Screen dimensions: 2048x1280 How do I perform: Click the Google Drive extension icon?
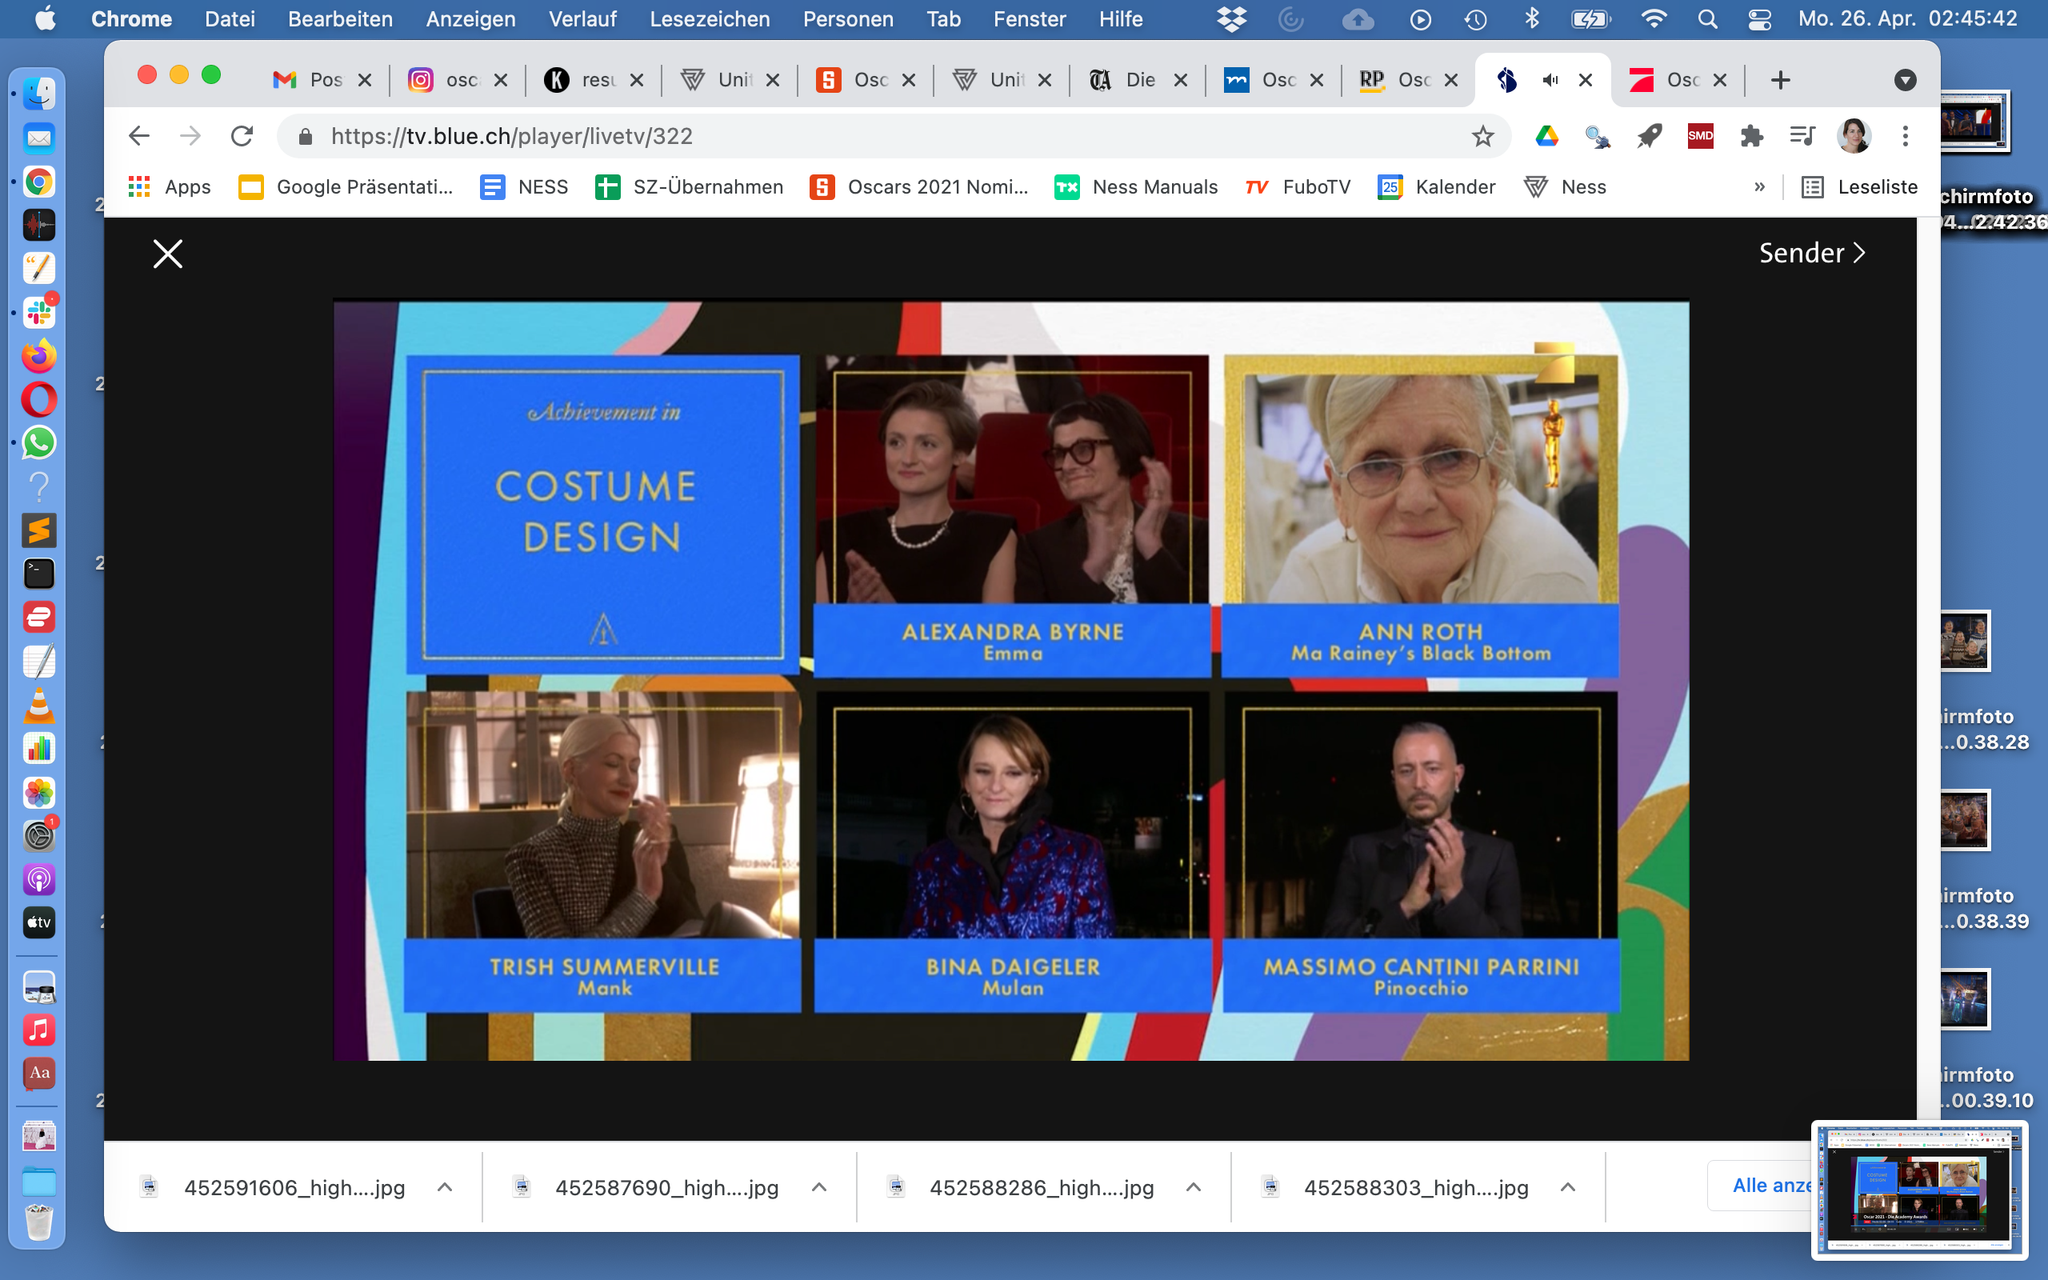pyautogui.click(x=1547, y=137)
